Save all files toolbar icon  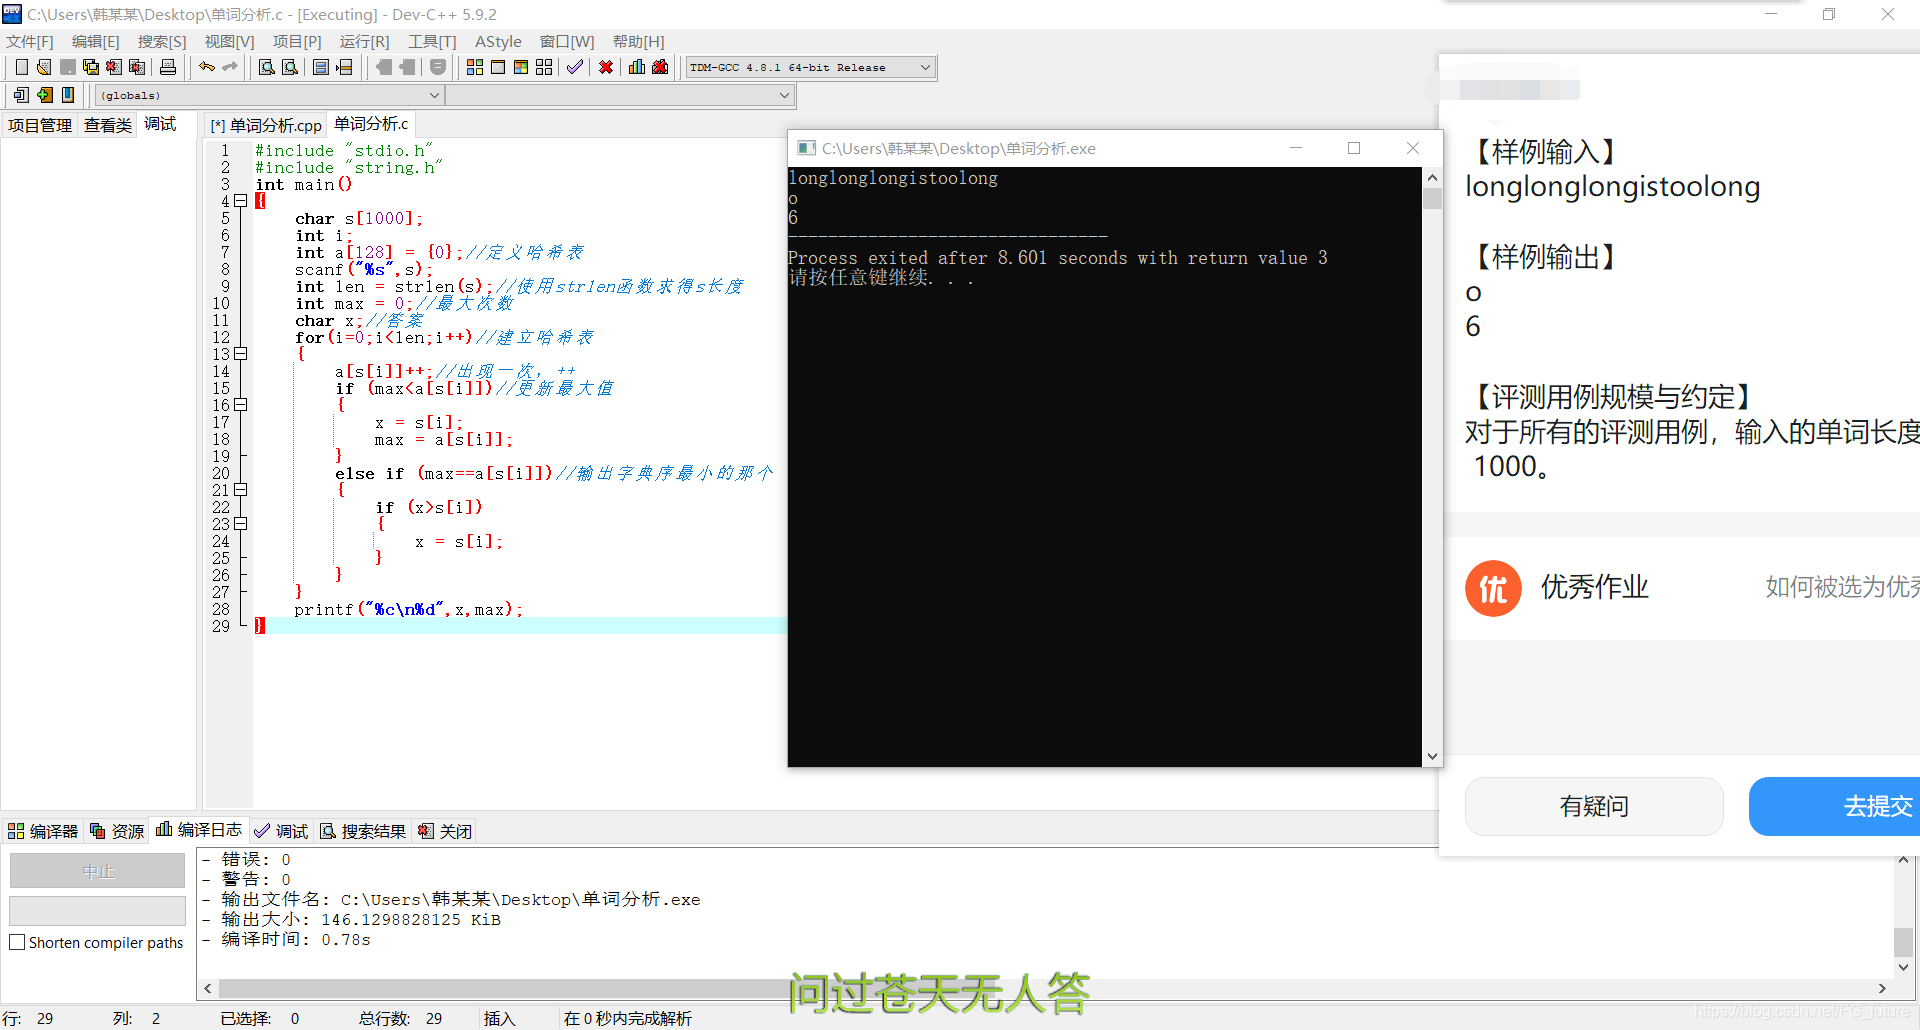[91, 67]
